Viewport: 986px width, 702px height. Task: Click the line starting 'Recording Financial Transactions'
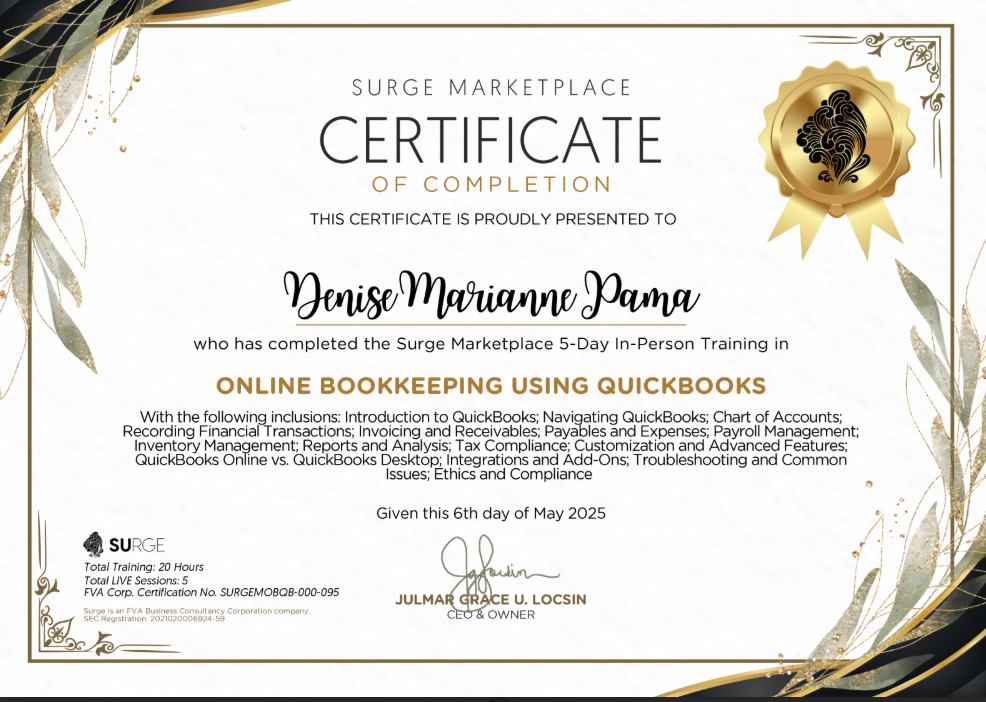[490, 431]
